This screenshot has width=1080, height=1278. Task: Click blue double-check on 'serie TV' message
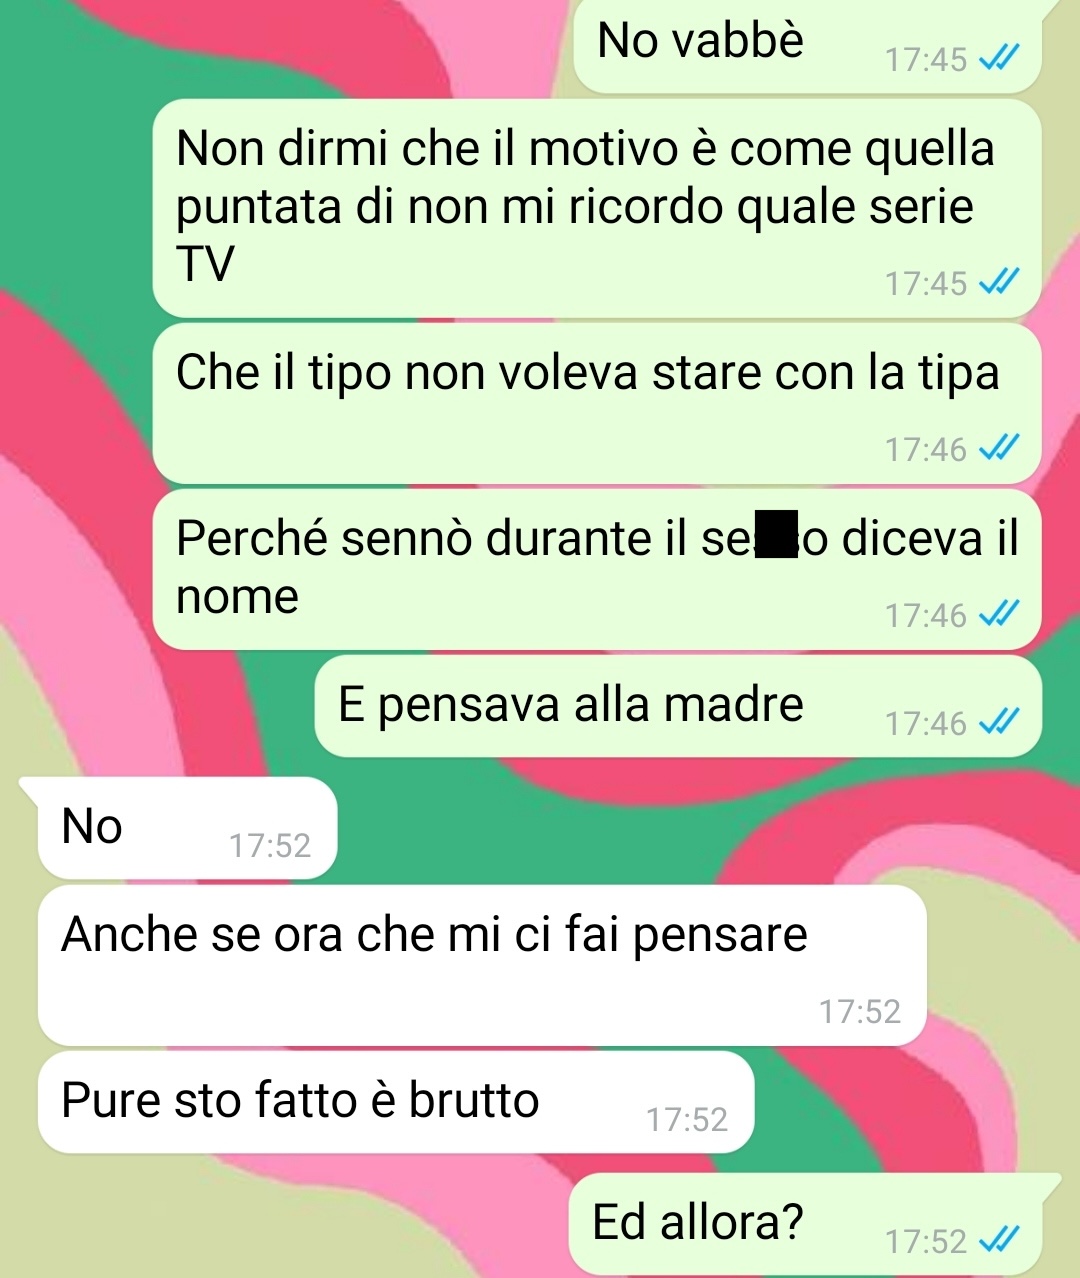(x=998, y=283)
